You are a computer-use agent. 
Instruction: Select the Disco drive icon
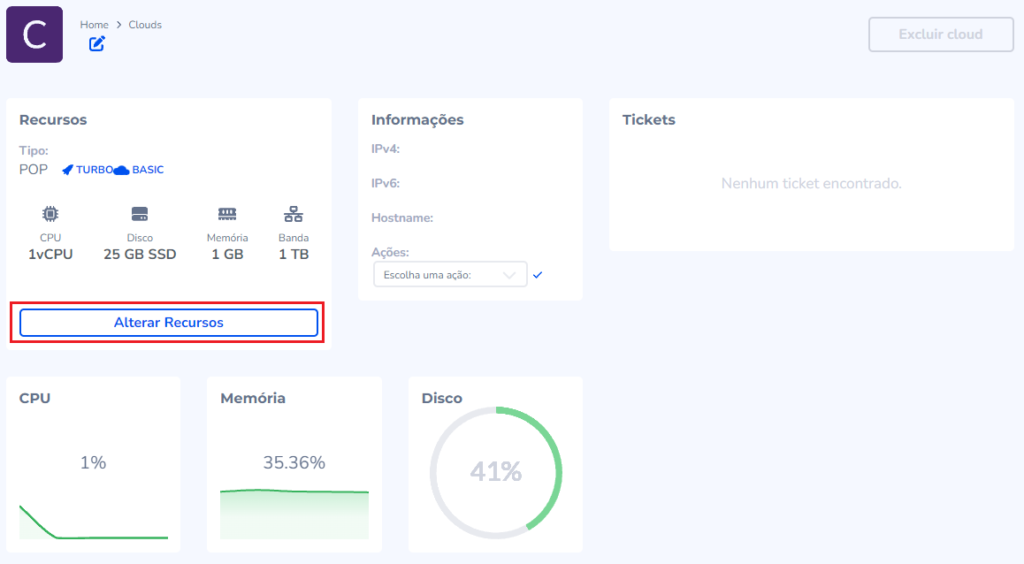[140, 214]
